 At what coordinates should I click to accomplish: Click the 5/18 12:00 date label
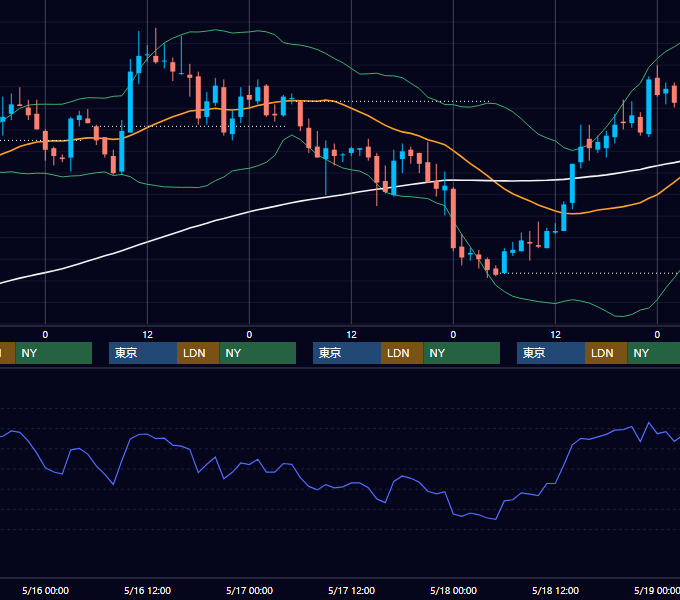pos(556,590)
